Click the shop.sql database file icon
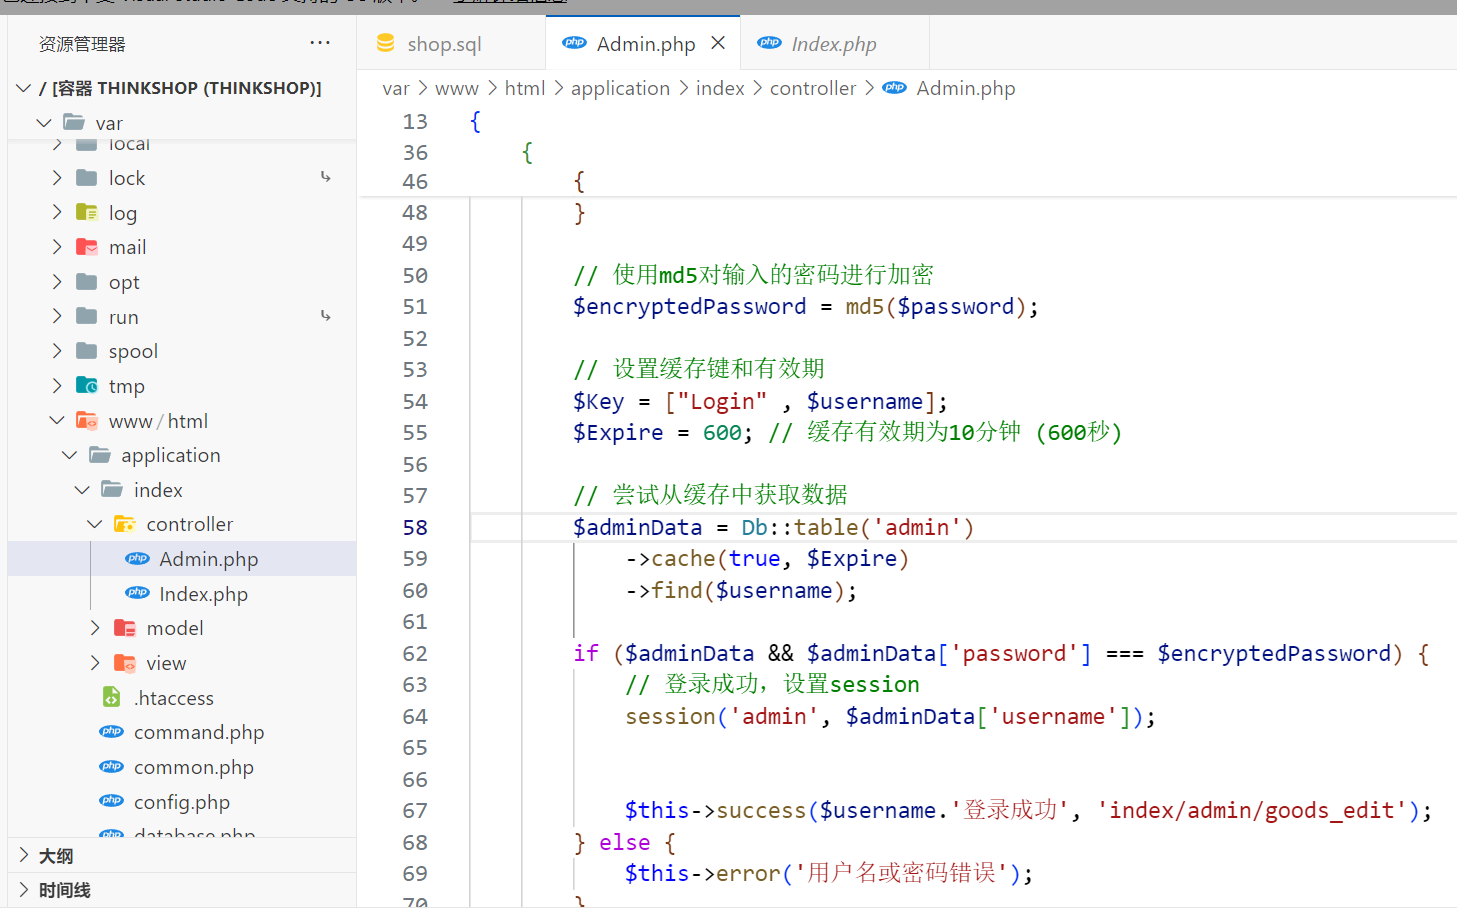 tap(385, 43)
